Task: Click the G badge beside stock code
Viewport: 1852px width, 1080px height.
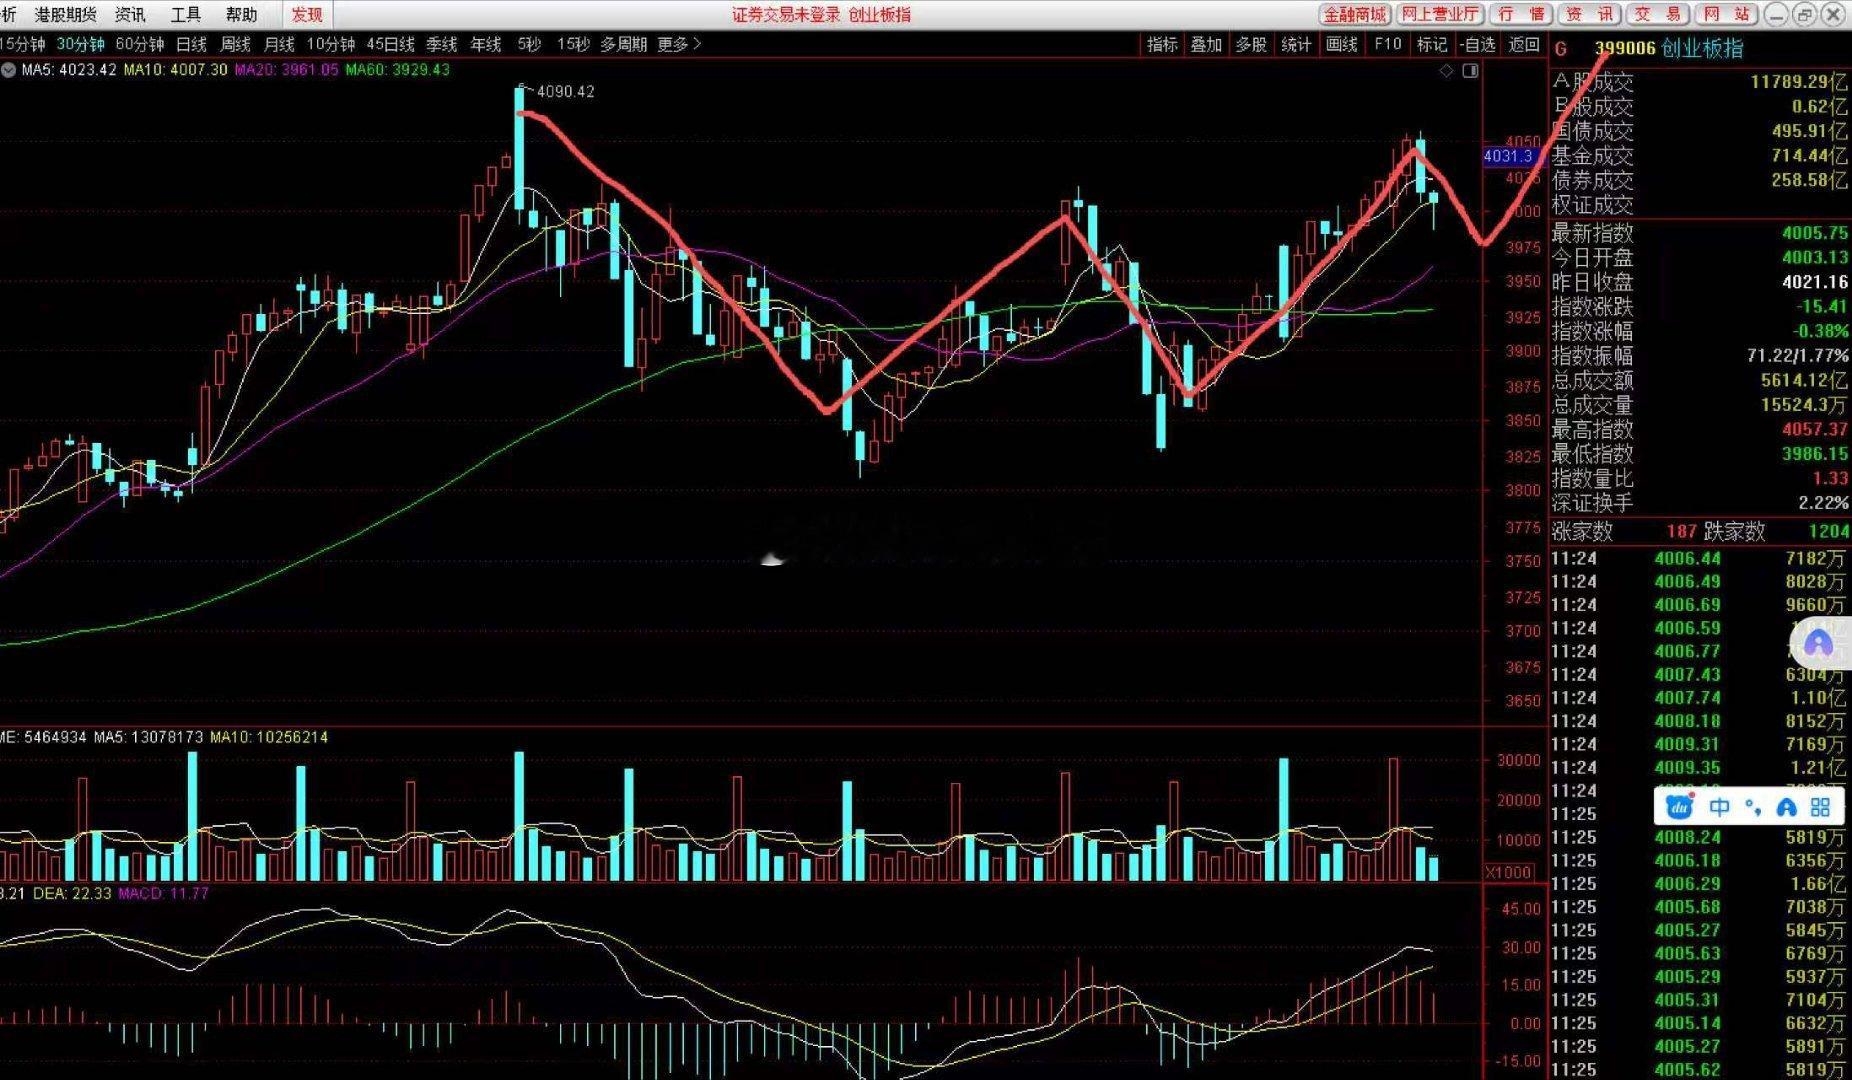Action: pos(1561,49)
